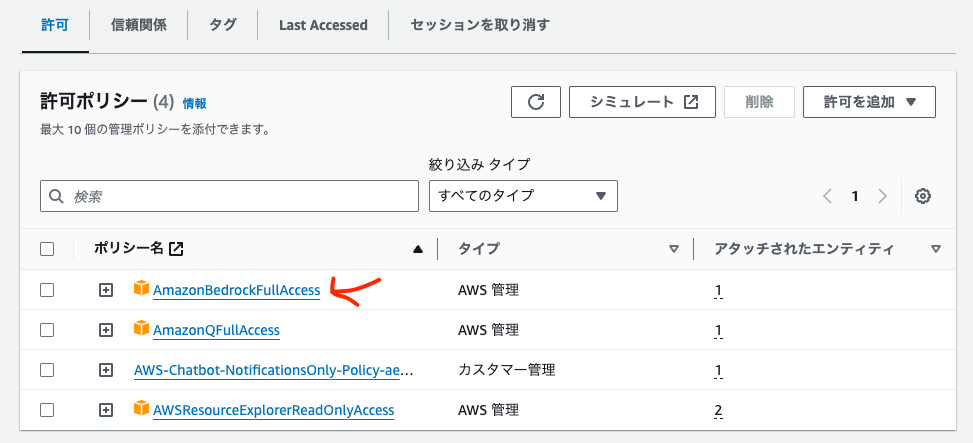Go to the previous page arrow

click(828, 196)
